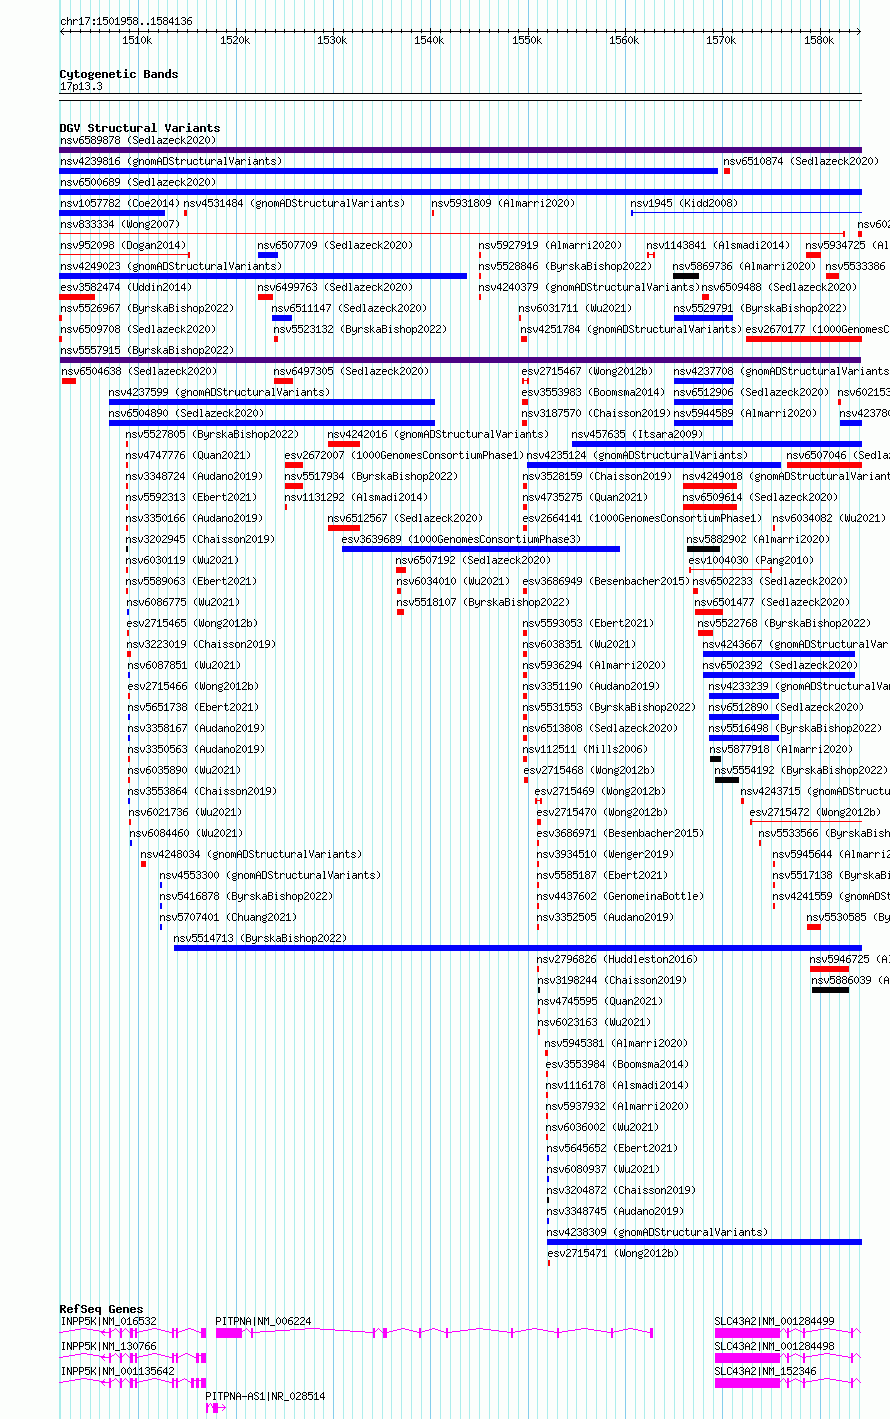The image size is (890, 1419).
Task: Open the DGV Structural Variants track title
Action: click(x=140, y=128)
